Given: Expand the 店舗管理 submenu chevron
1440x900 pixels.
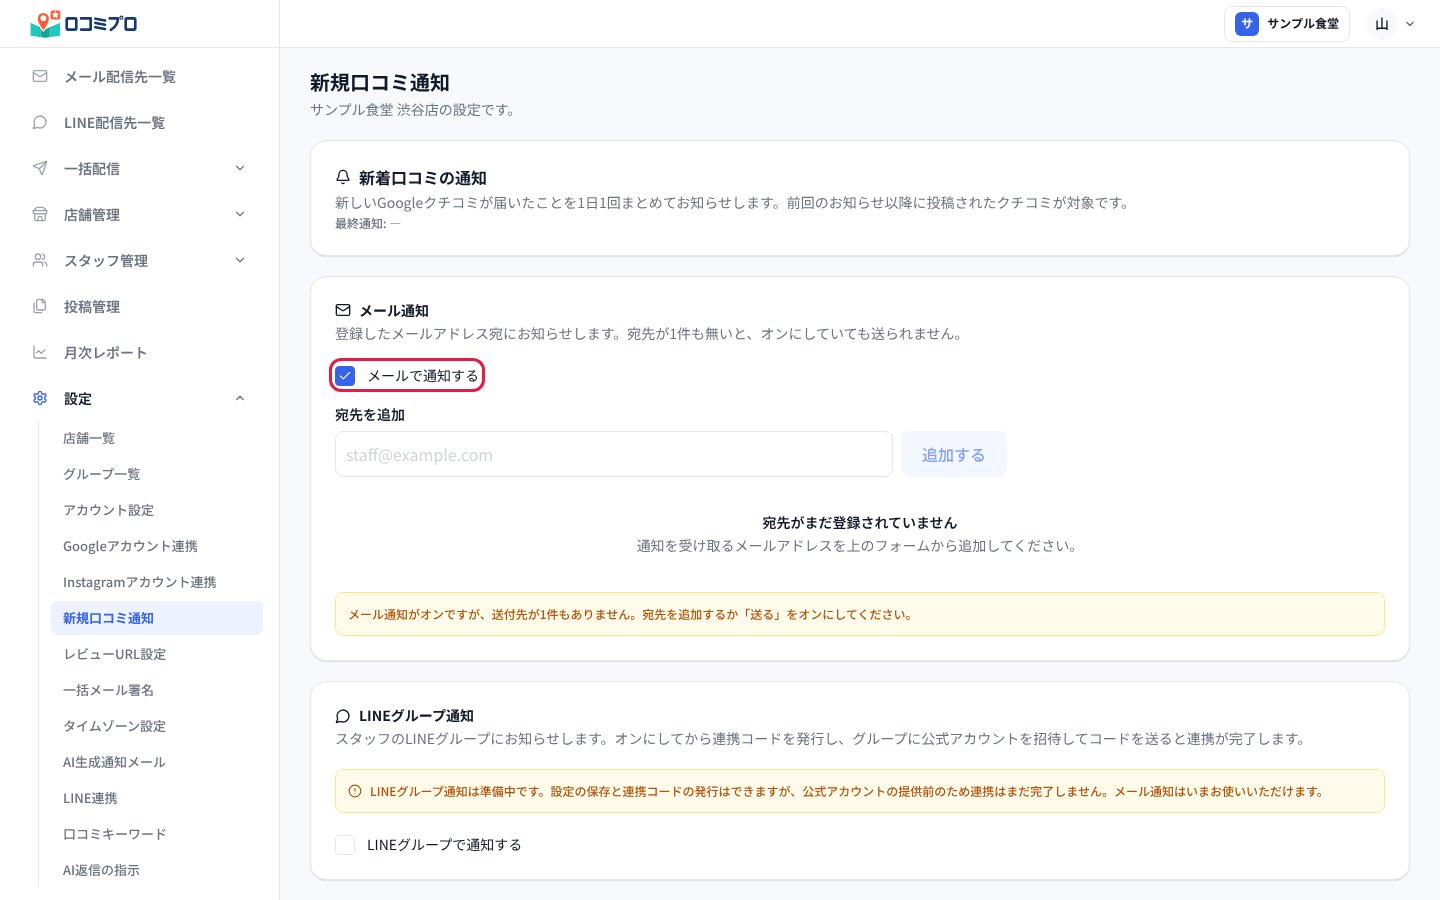Looking at the screenshot, I should click(240, 214).
